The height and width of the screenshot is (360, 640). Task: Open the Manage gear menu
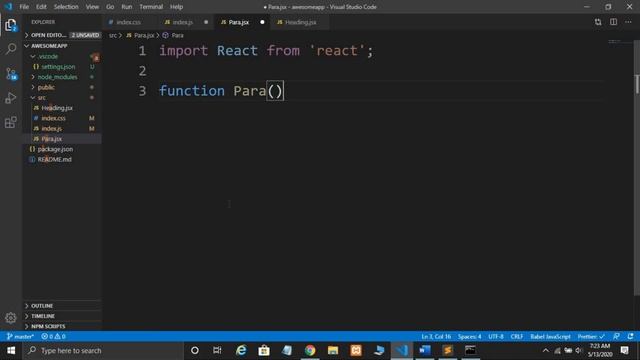coord(11,318)
